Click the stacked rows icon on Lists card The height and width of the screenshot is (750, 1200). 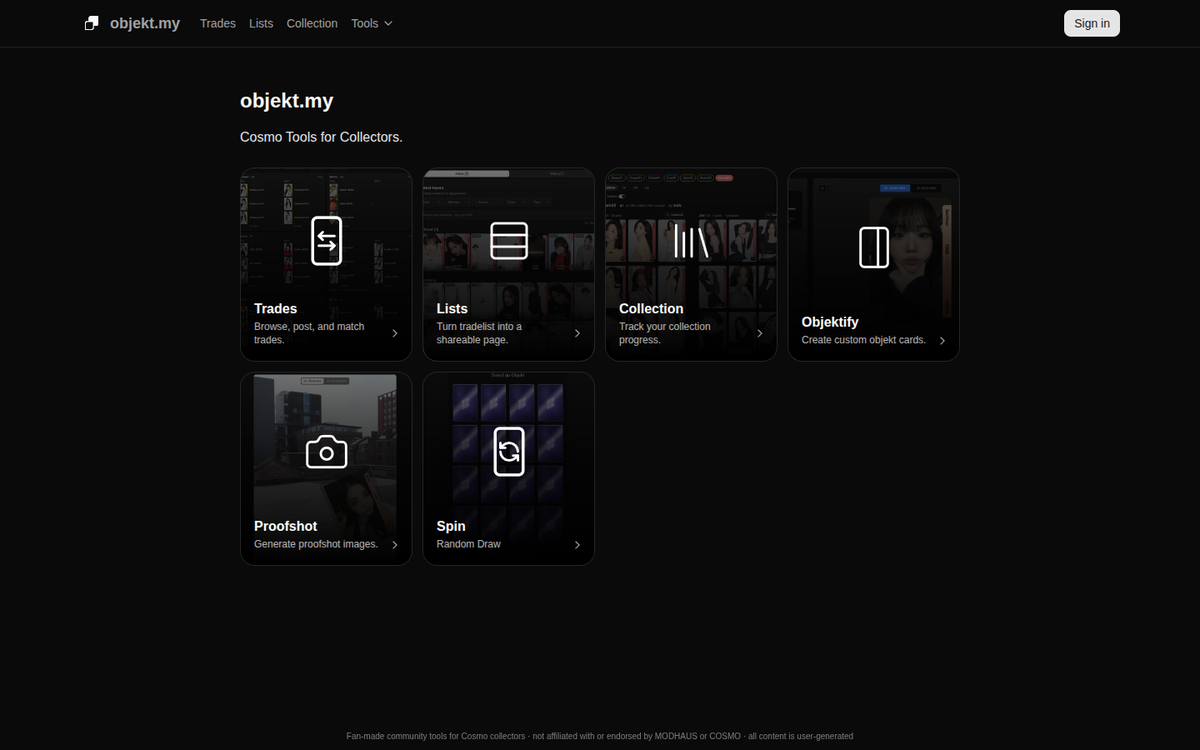pyautogui.click(x=509, y=240)
